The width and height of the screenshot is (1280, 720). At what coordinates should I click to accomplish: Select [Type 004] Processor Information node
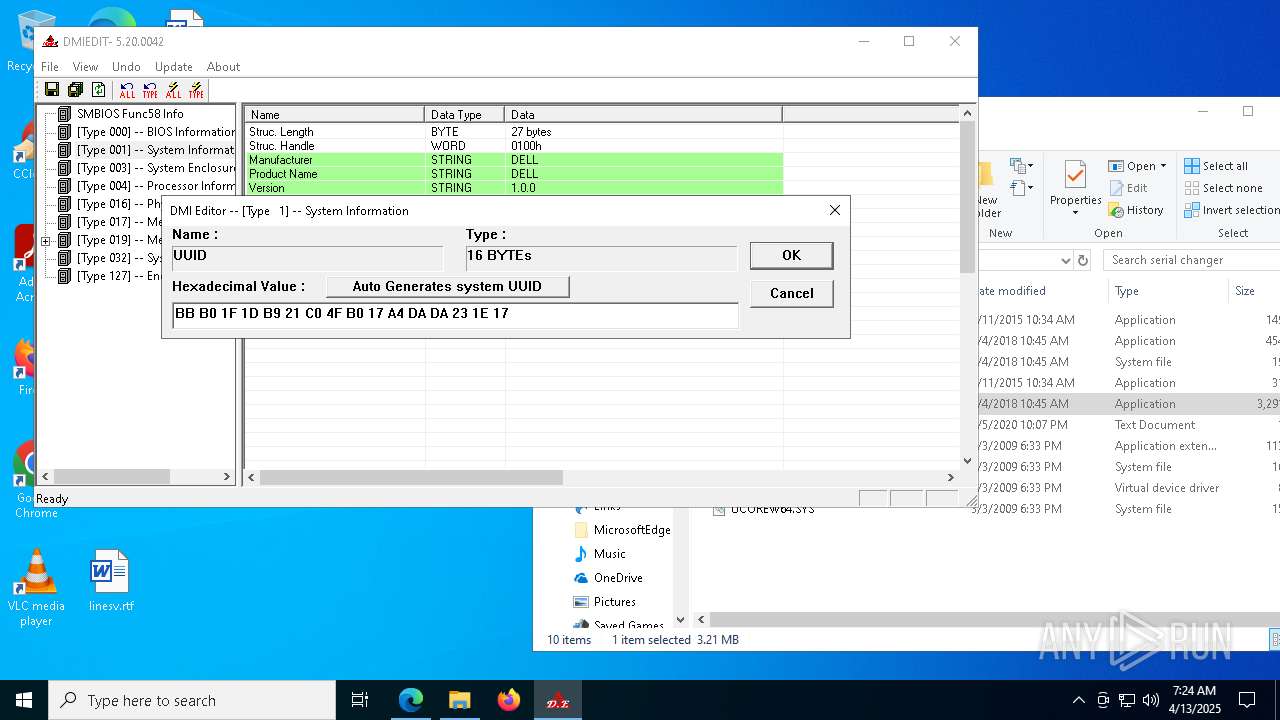[156, 186]
